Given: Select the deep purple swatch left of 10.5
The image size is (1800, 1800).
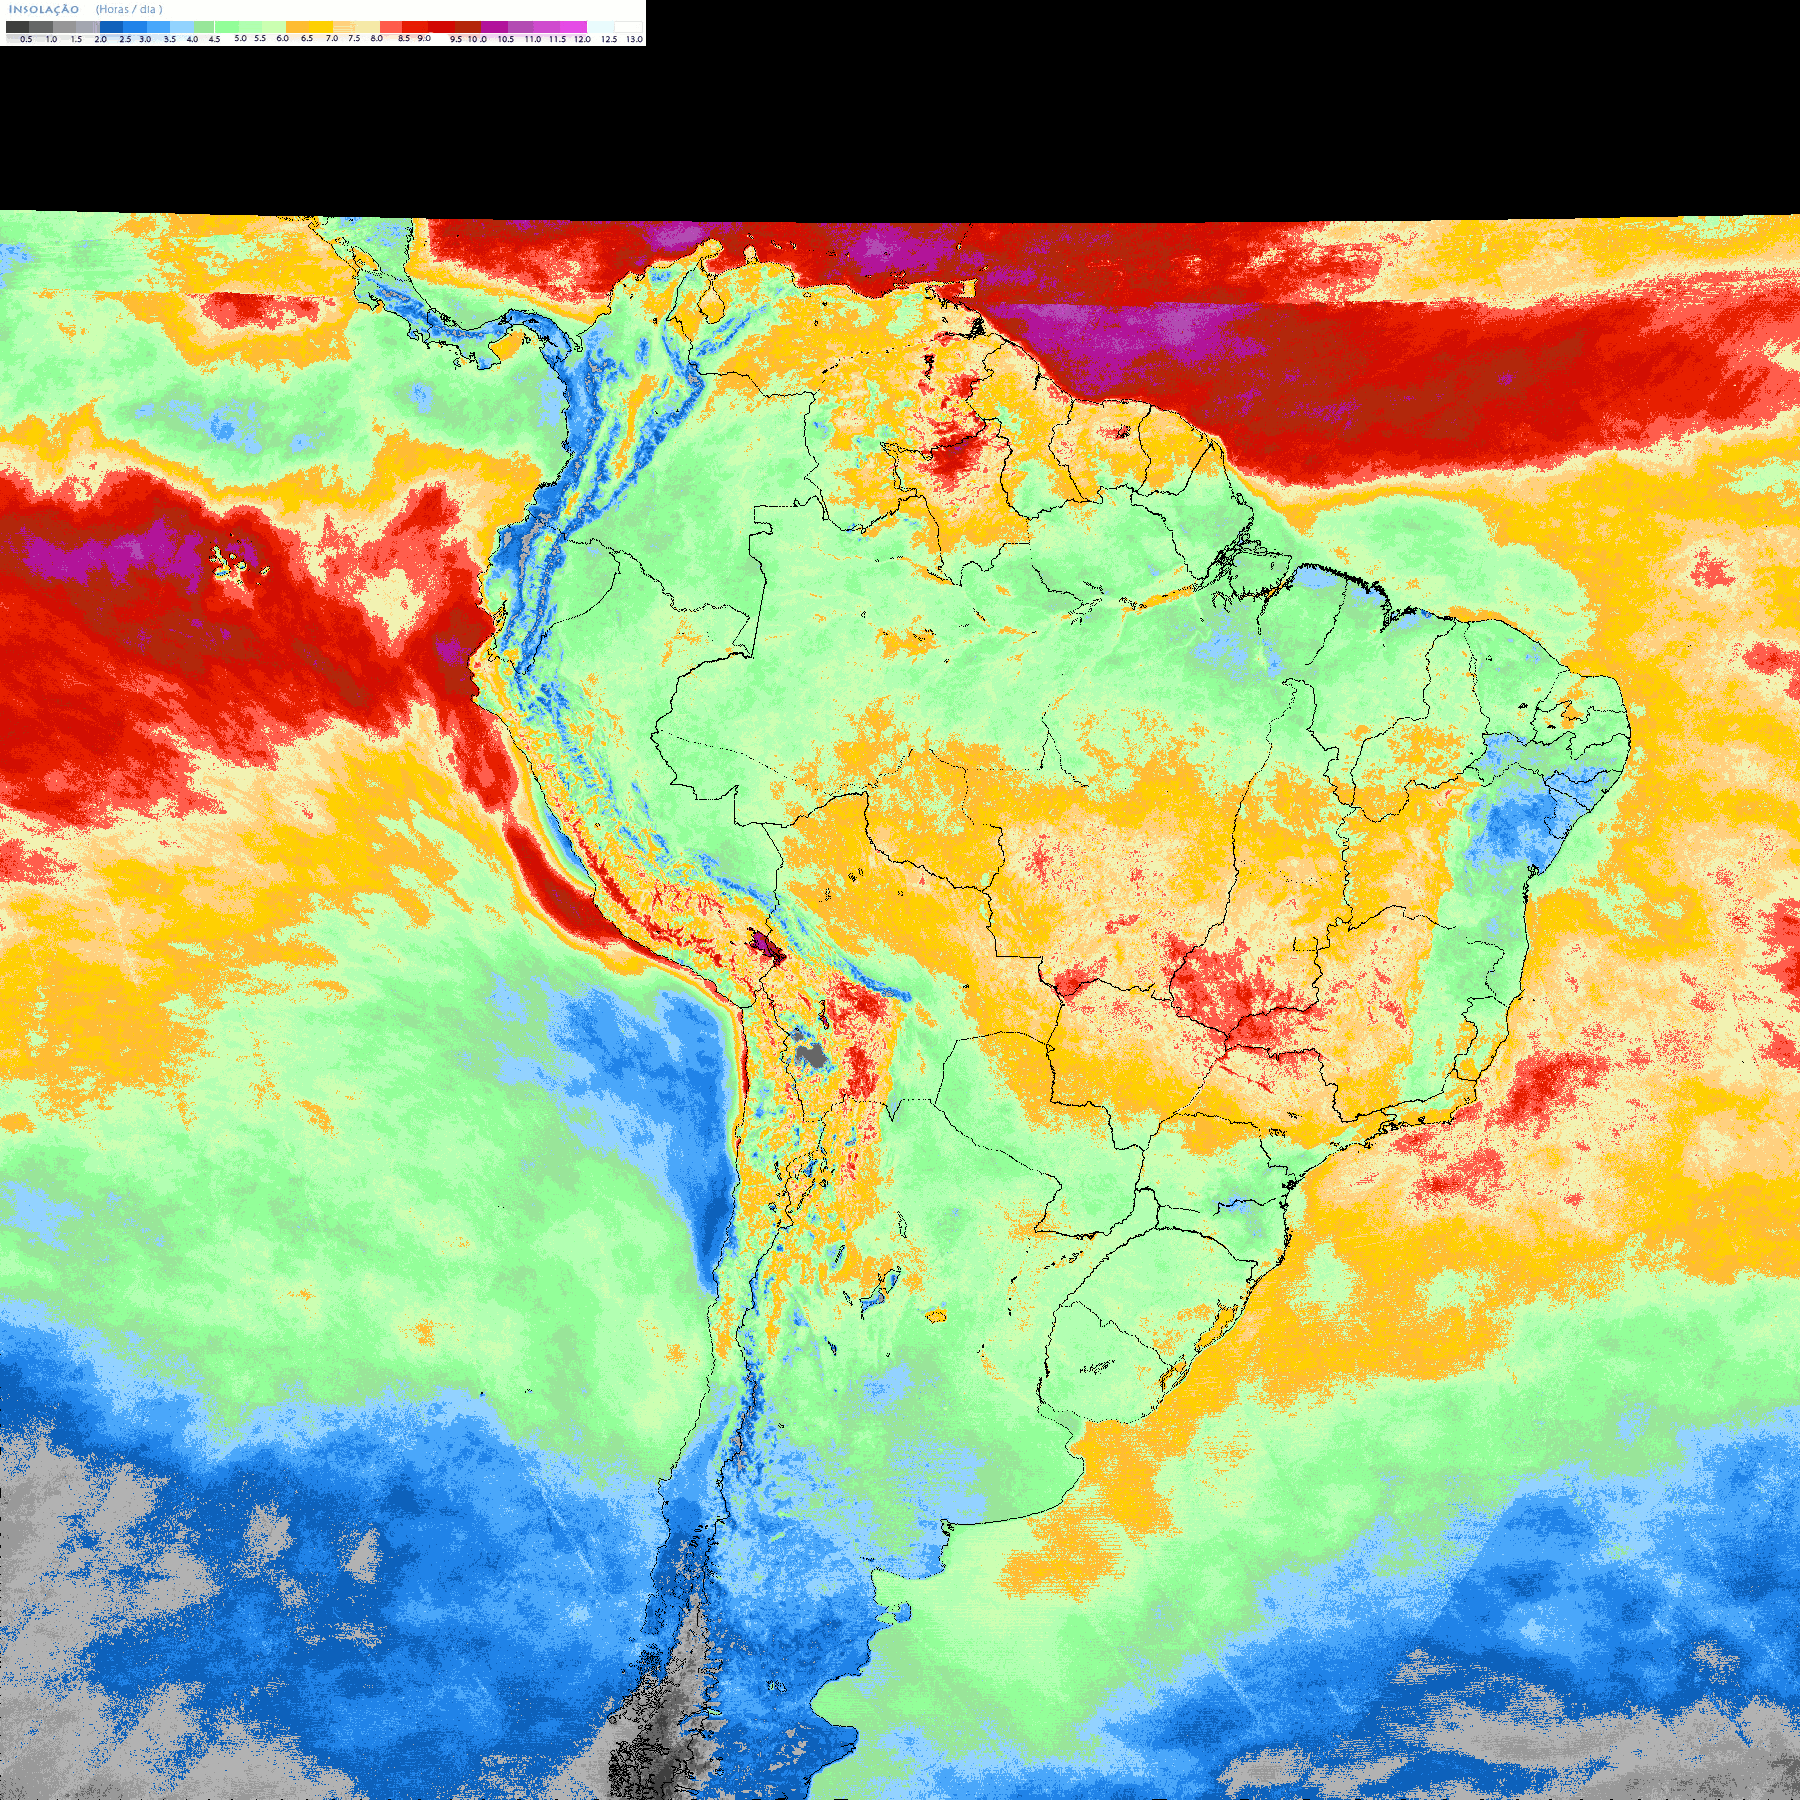Looking at the screenshot, I should [x=494, y=27].
